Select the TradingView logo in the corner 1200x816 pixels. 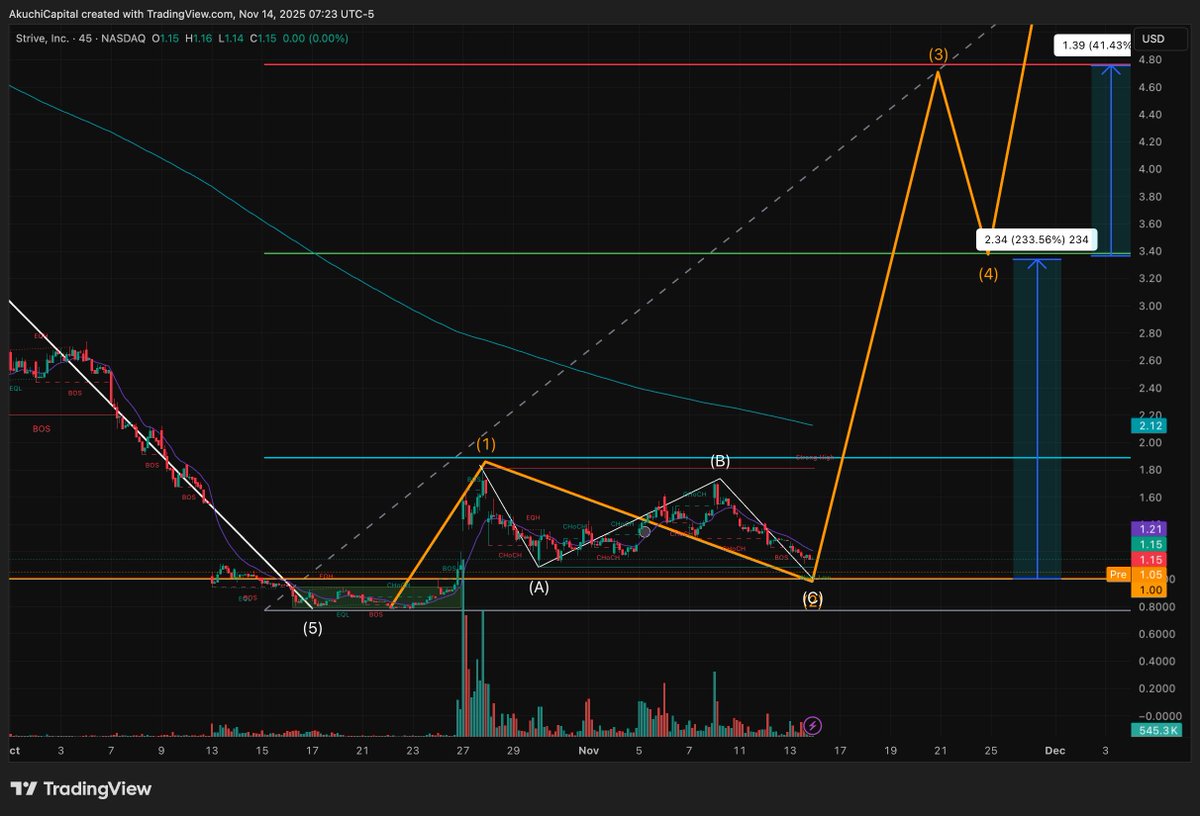[80, 789]
